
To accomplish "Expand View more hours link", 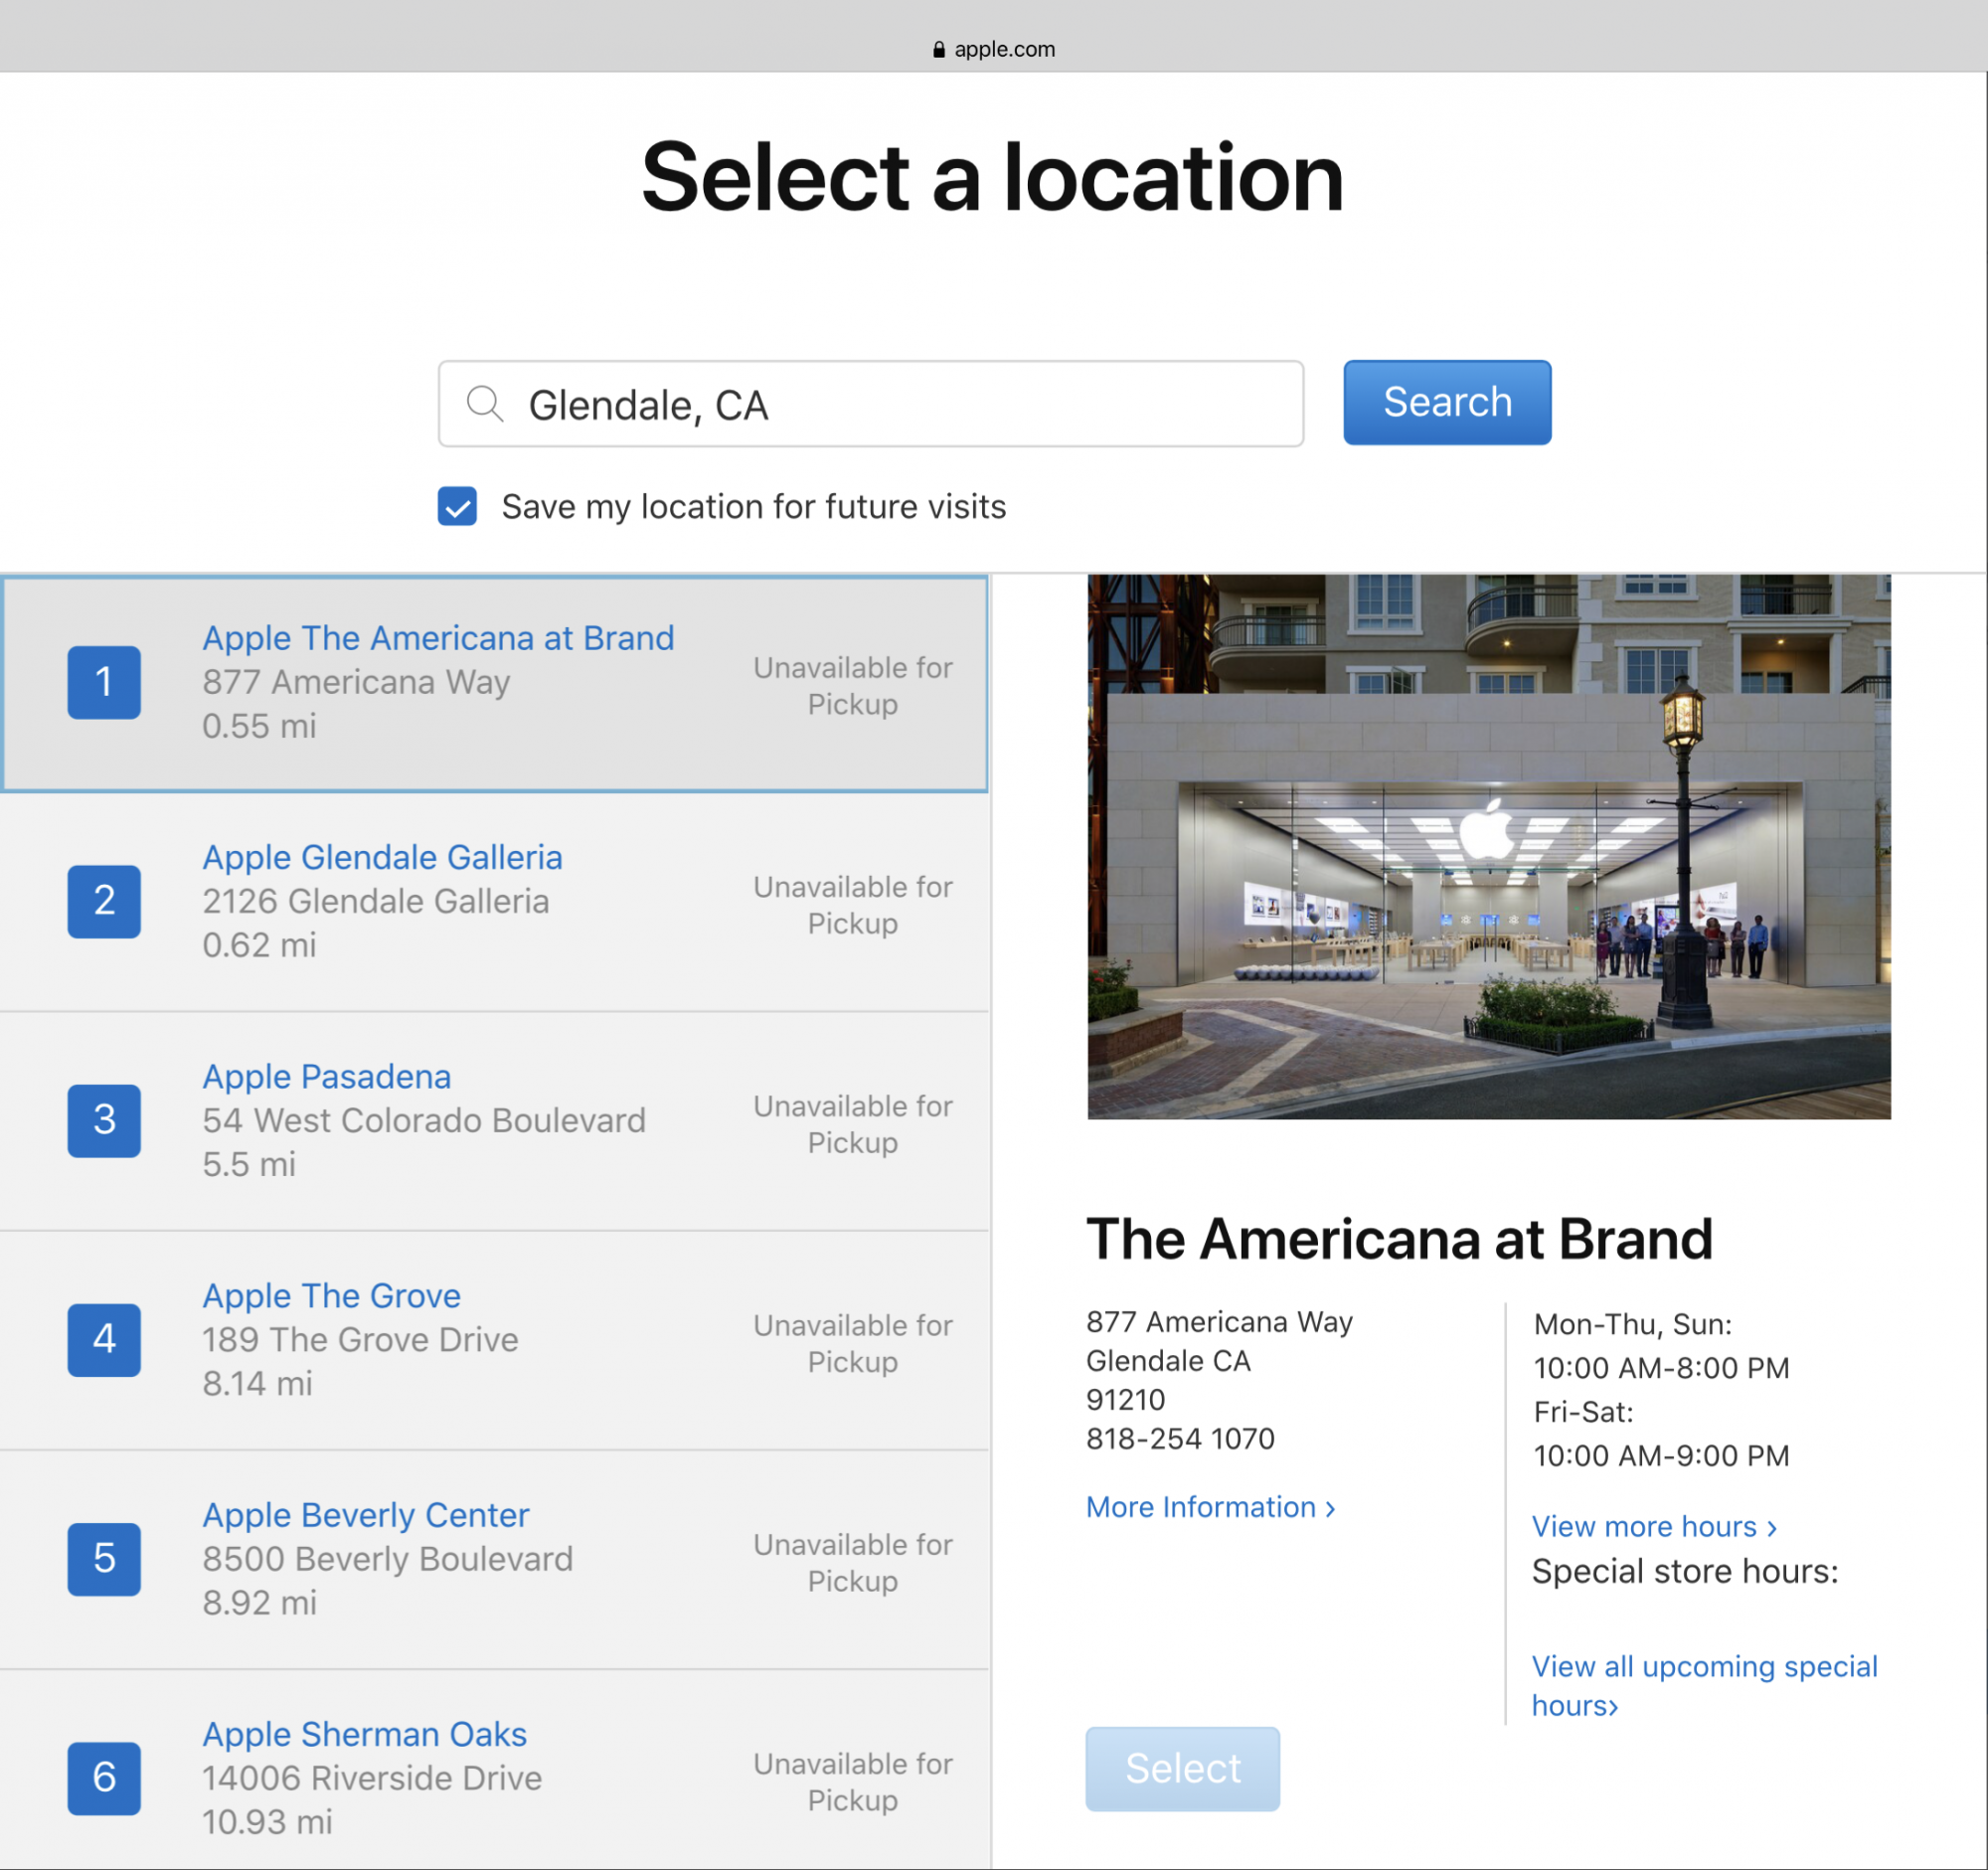I will [x=1653, y=1526].
